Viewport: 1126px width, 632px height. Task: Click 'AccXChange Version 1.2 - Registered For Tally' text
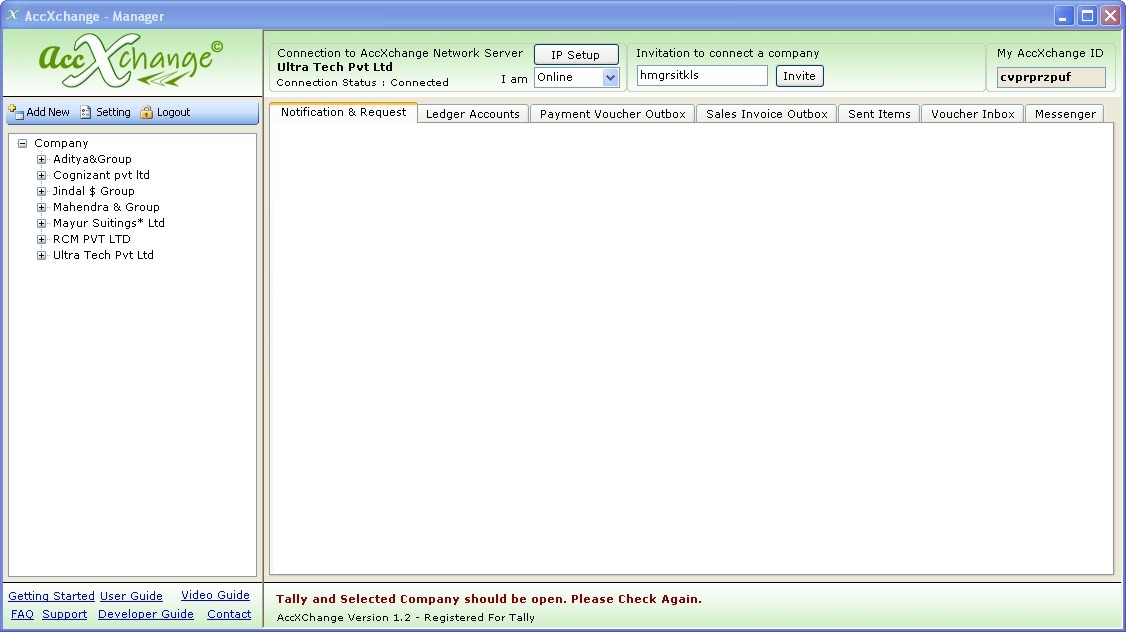pyautogui.click(x=406, y=618)
